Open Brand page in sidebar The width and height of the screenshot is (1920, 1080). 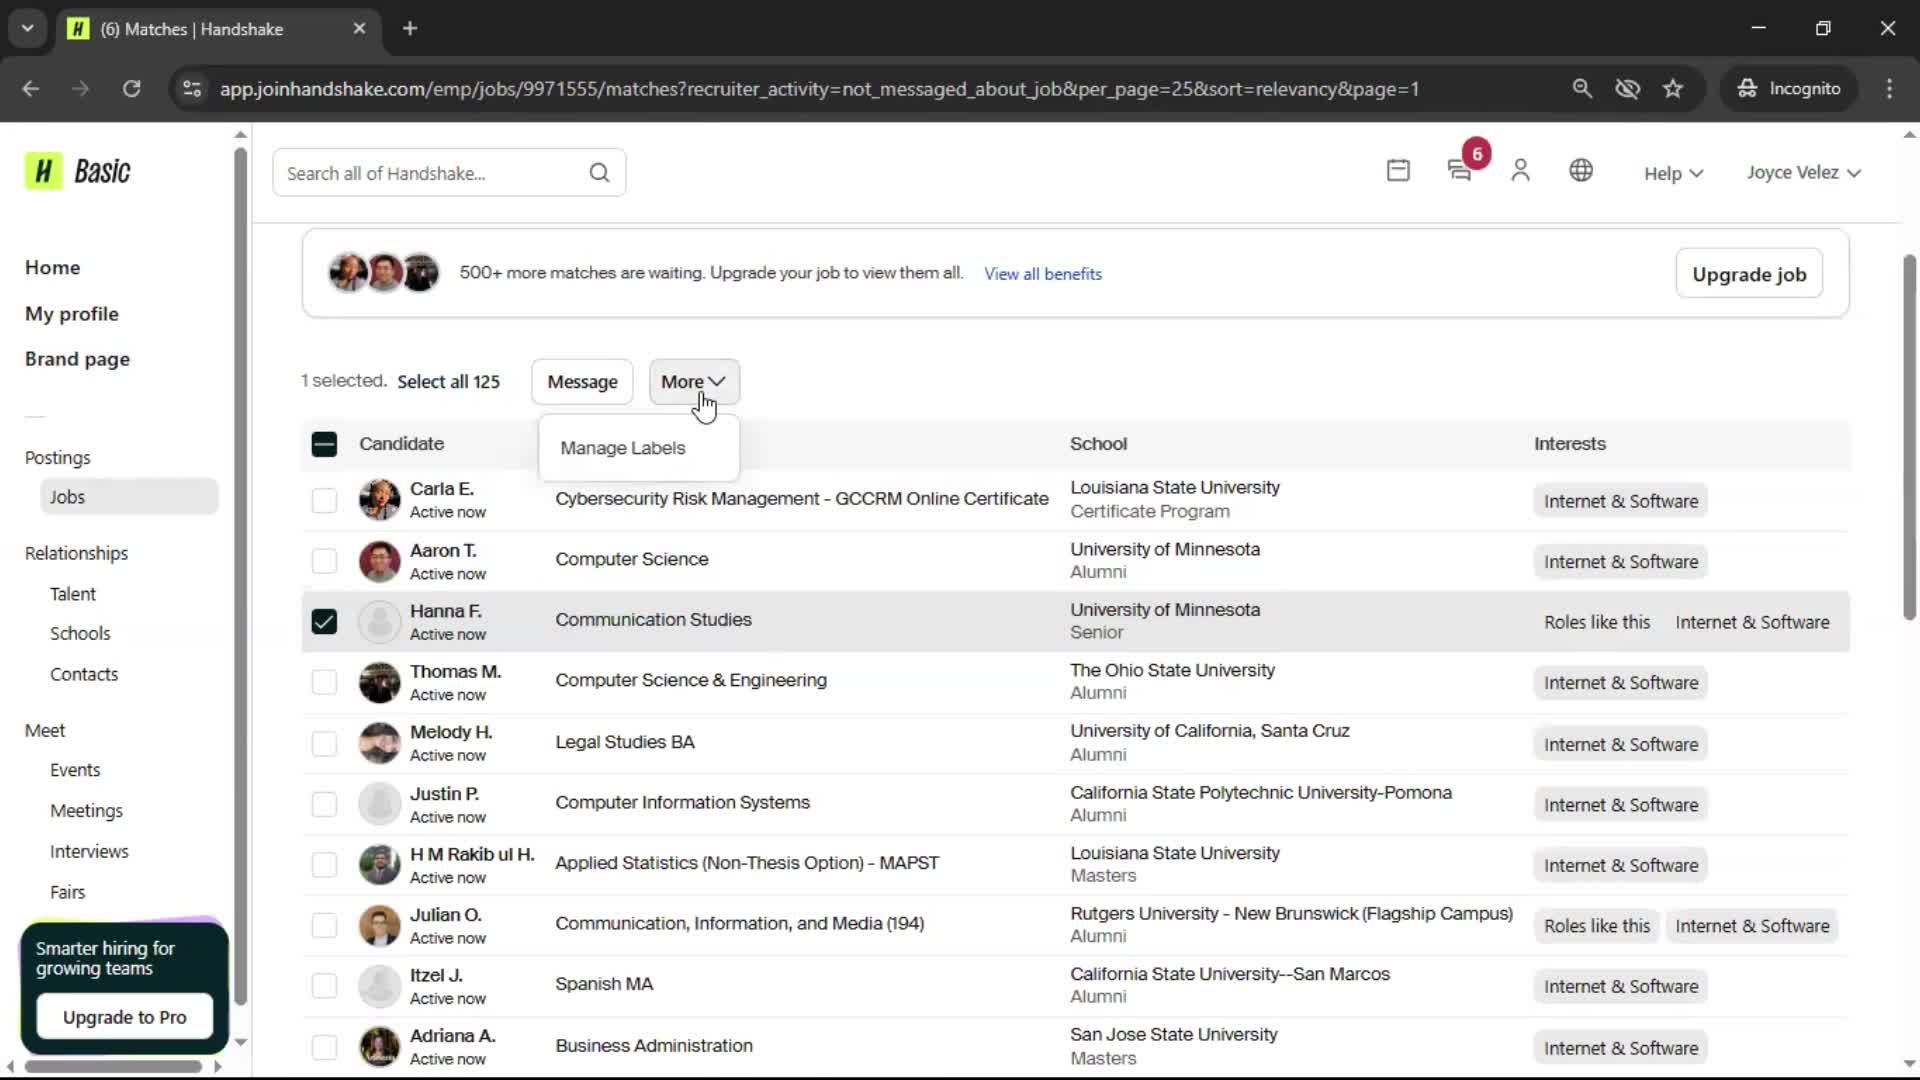[x=77, y=359]
